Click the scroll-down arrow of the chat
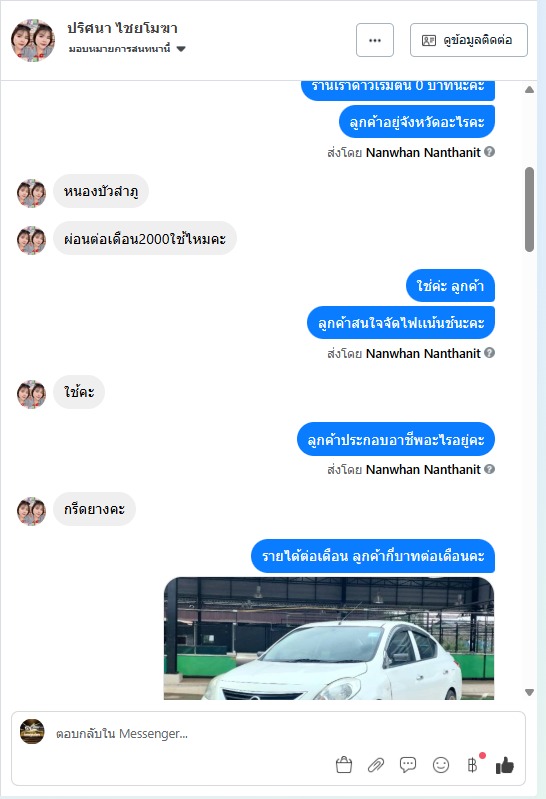The width and height of the screenshot is (546, 799). pyautogui.click(x=530, y=692)
